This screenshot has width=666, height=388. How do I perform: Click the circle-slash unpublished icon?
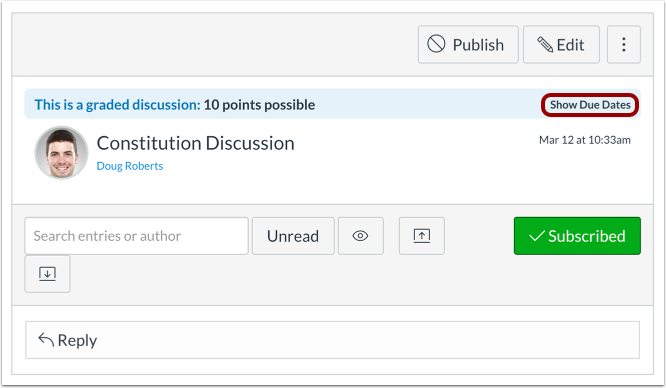(436, 44)
